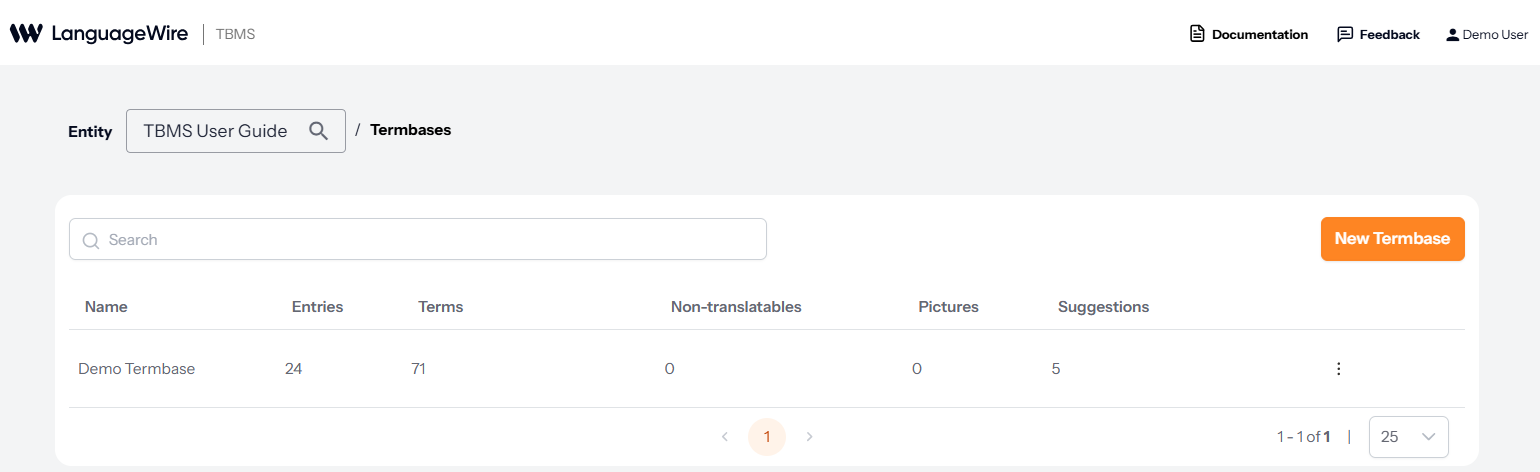The width and height of the screenshot is (1540, 472).
Task: Click the Feedback speech bubble icon
Action: (1345, 34)
